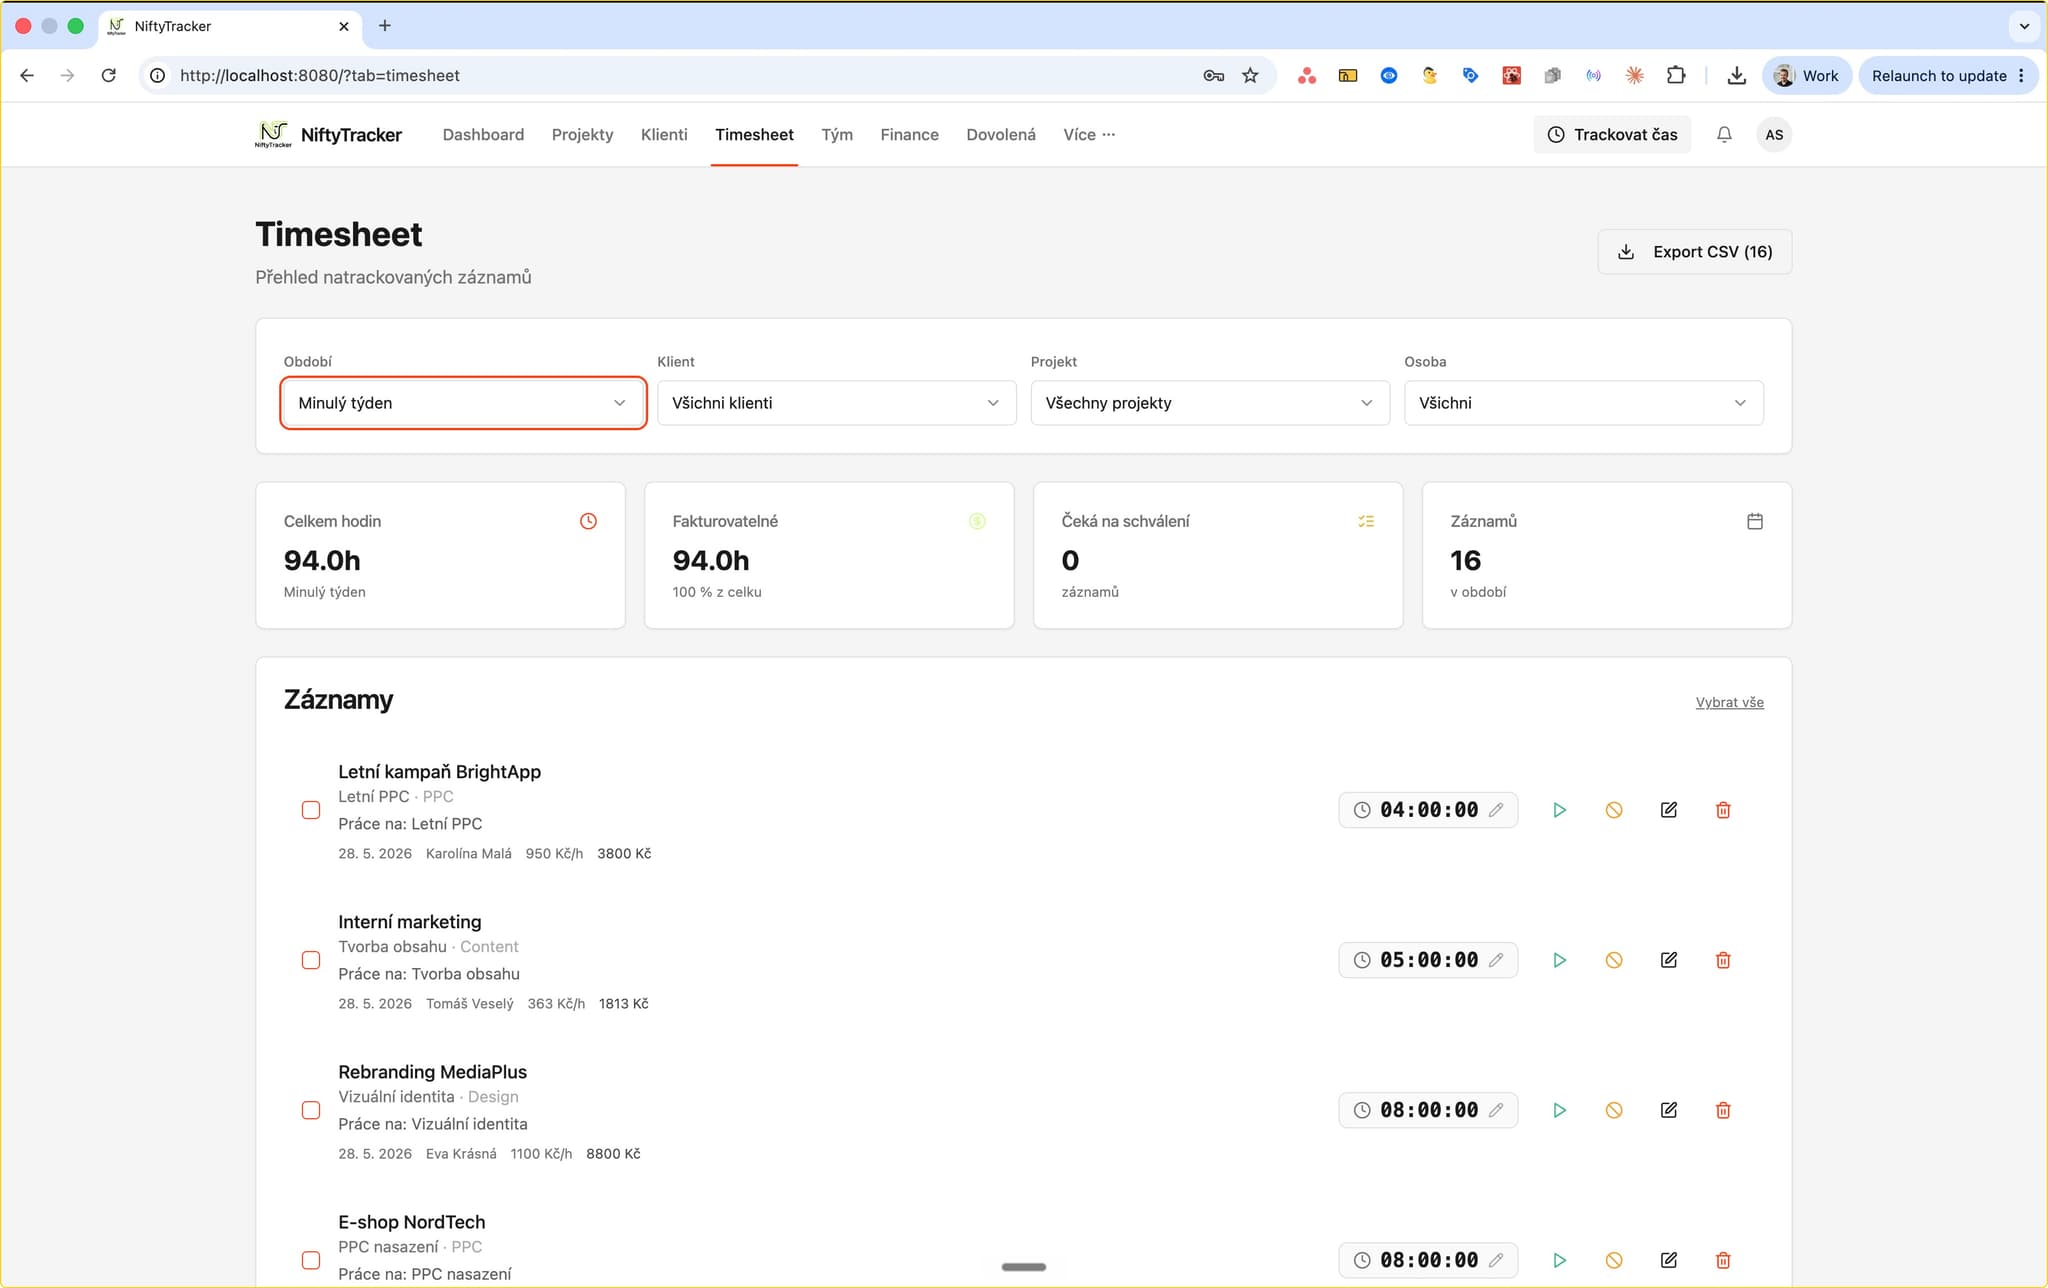Viewport: 2048px width, 1288px height.
Task: Delete the E-shop NordTech record
Action: pos(1723,1260)
